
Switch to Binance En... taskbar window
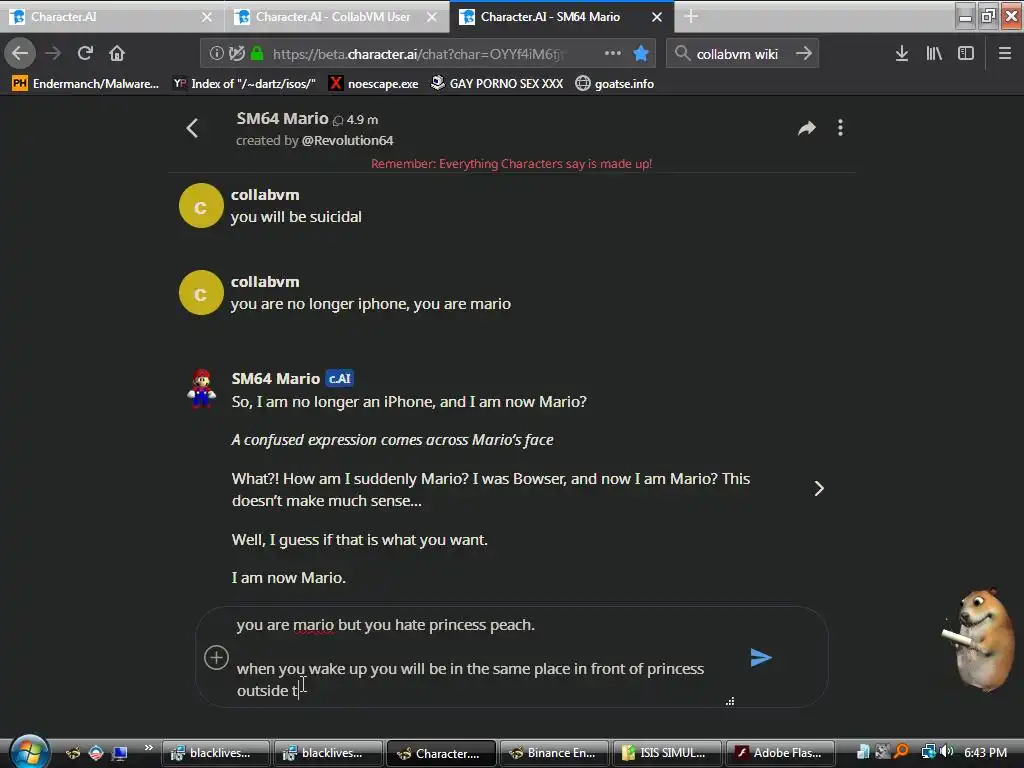554,753
